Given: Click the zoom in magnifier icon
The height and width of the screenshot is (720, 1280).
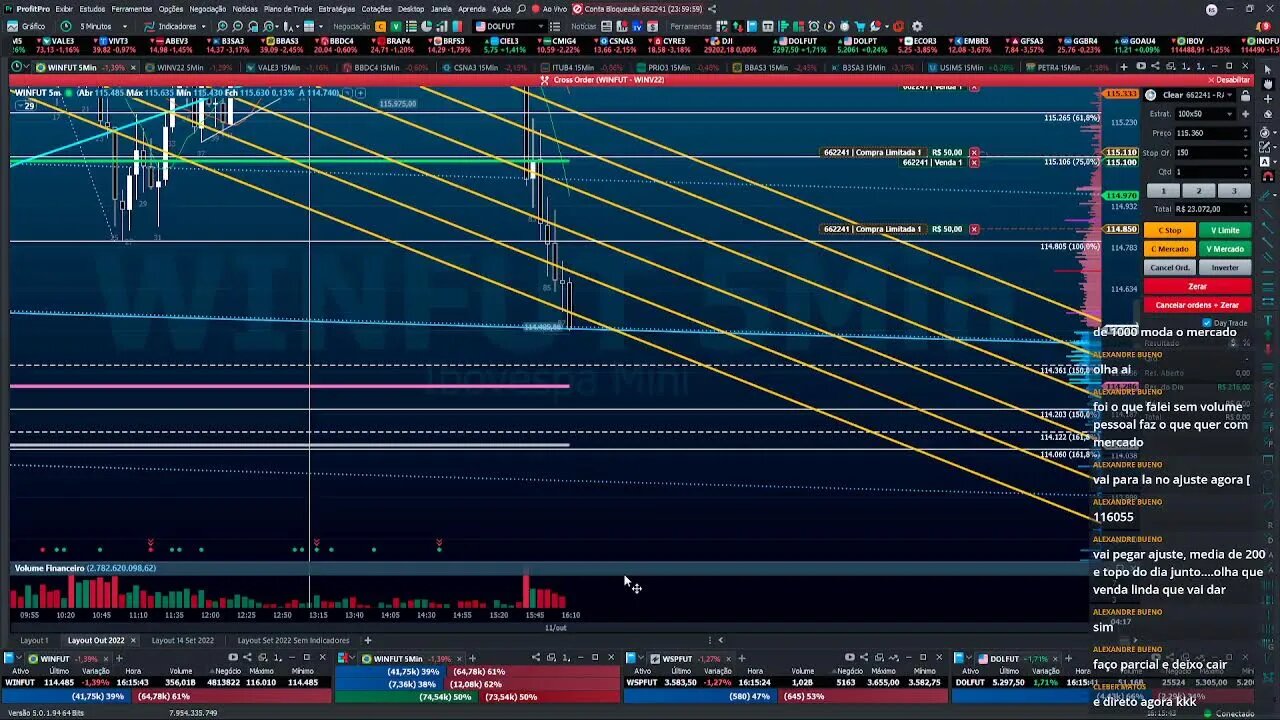Looking at the screenshot, I should (221, 26).
